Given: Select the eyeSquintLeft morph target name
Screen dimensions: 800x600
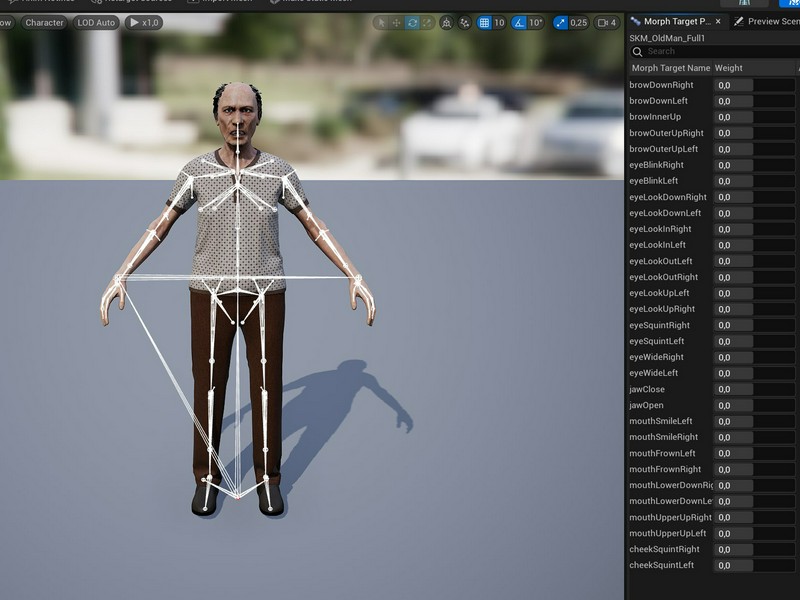Looking at the screenshot, I should [657, 341].
